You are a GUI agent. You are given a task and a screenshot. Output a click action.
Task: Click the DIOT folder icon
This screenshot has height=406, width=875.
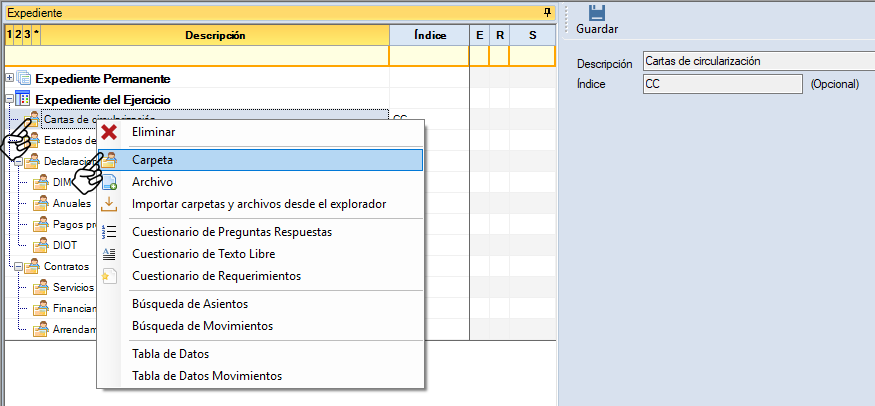41,245
